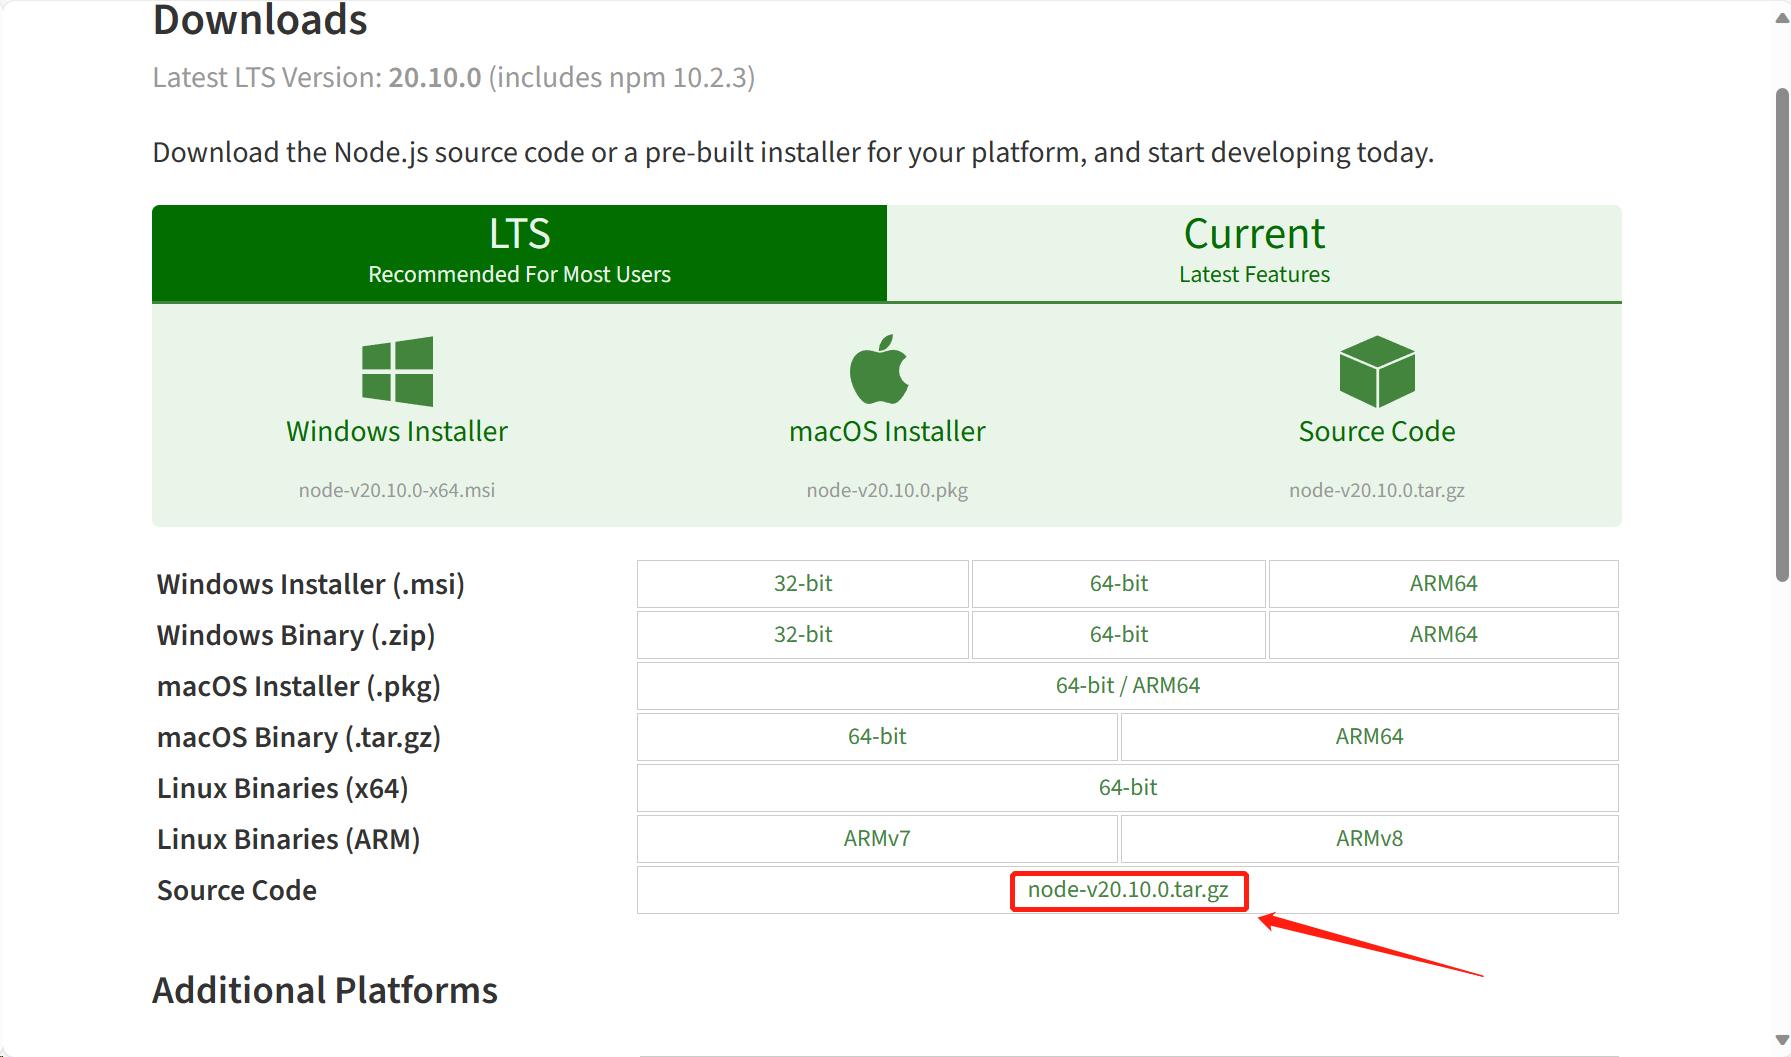Download Windows Binary (.zip) 64-bit
This screenshot has height=1057, width=1791.
point(1119,635)
